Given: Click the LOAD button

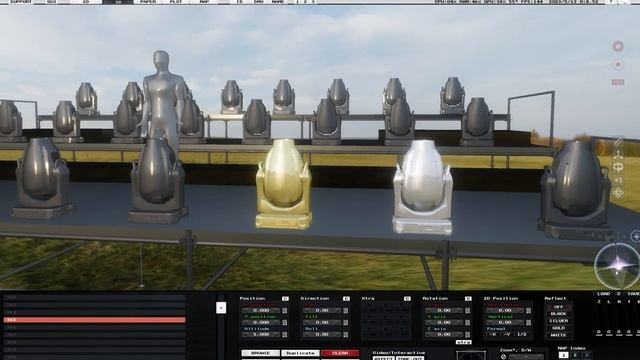Looking at the screenshot, I should coord(604,294).
